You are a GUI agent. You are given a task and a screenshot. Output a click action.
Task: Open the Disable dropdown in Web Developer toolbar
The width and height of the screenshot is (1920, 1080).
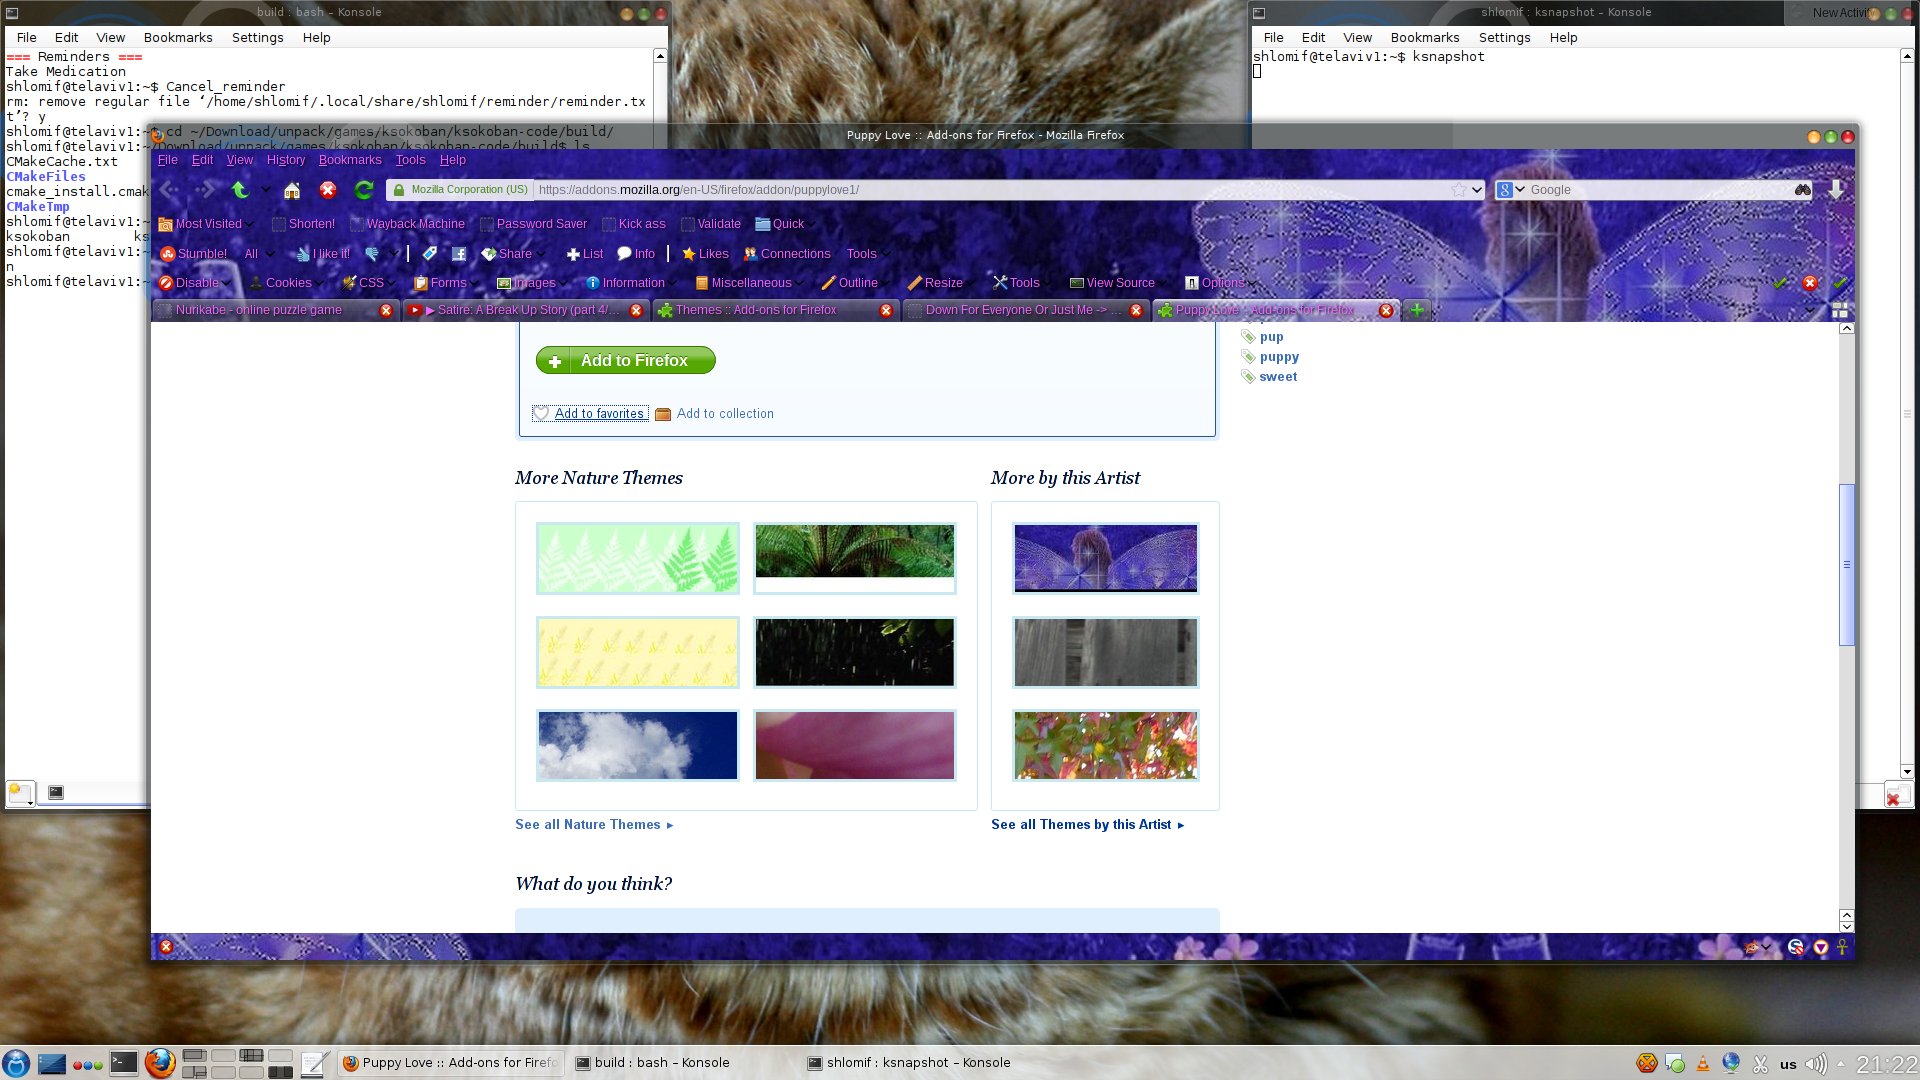pyautogui.click(x=194, y=283)
